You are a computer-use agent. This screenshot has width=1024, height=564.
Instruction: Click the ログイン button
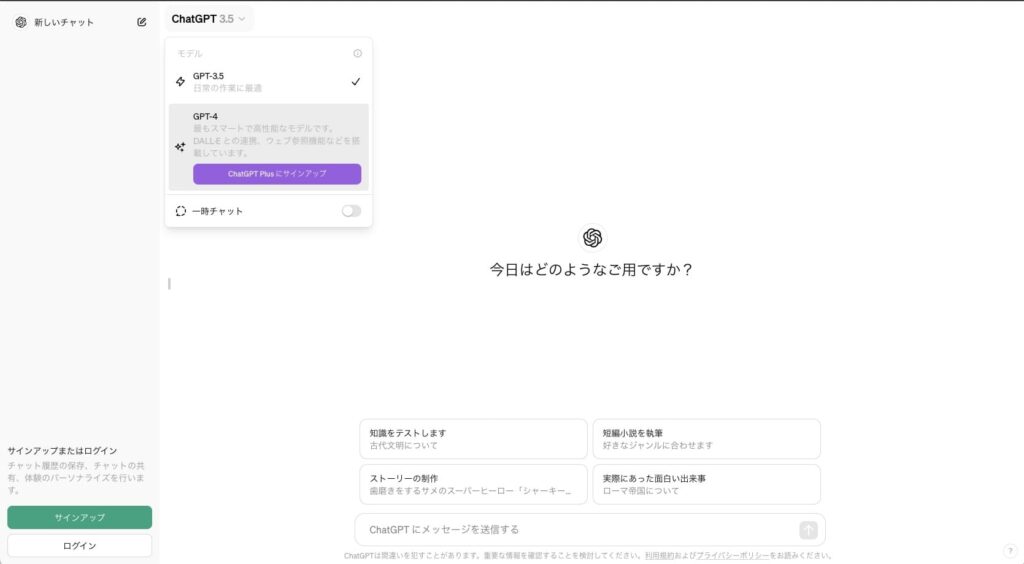click(x=80, y=546)
